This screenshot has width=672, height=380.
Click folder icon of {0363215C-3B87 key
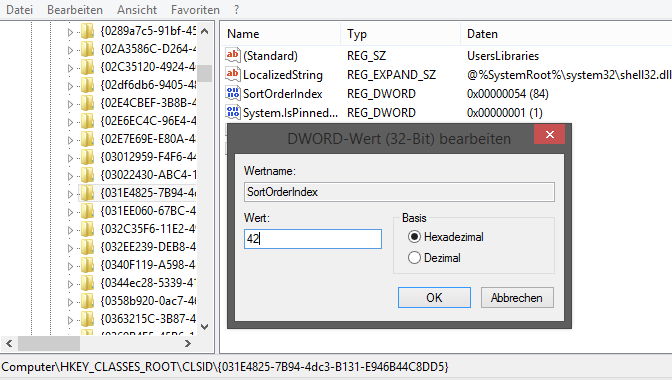point(87,319)
